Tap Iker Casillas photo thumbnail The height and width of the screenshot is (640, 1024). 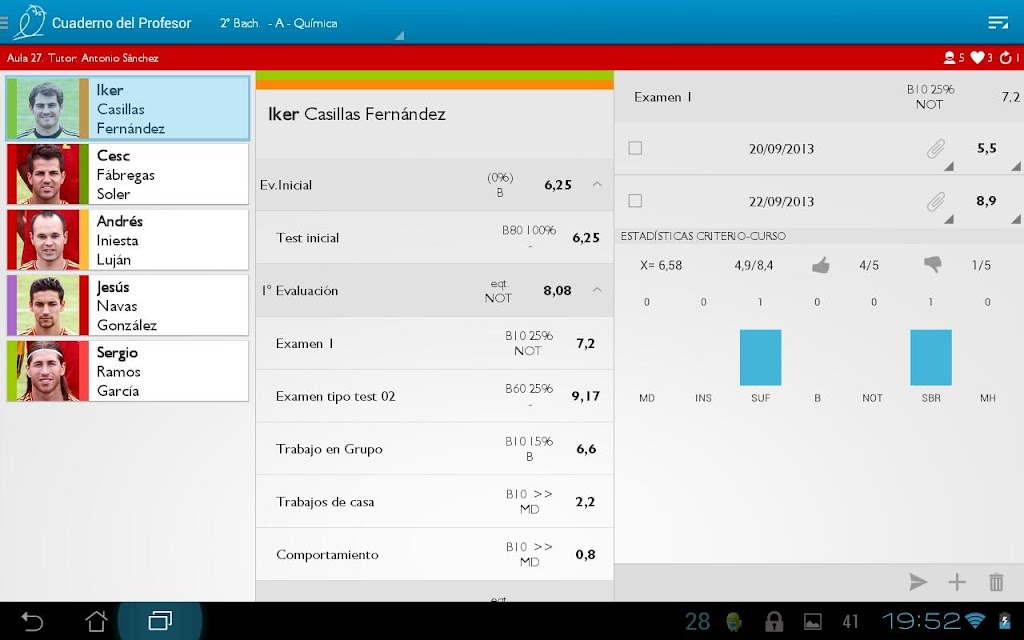point(48,108)
